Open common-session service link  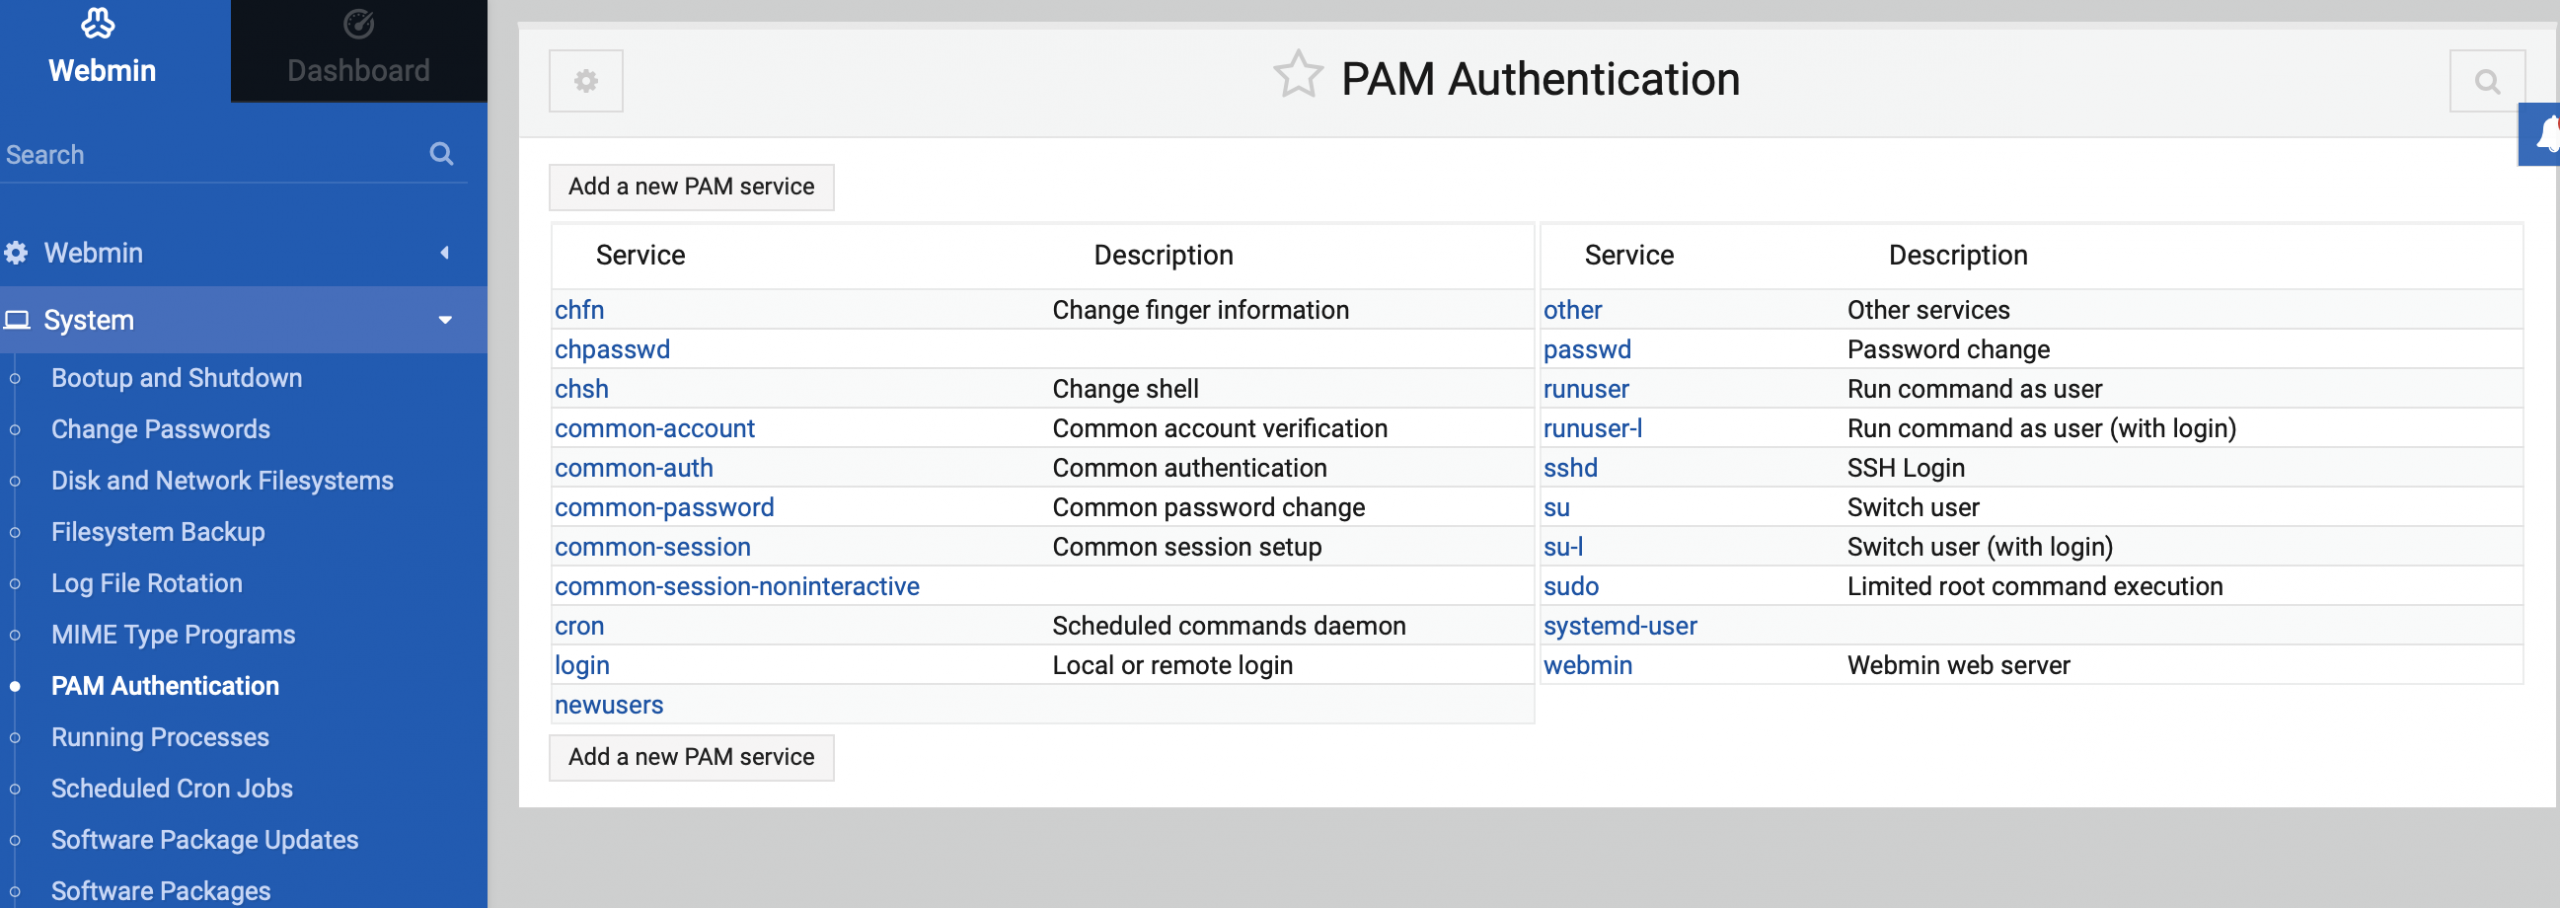pos(652,547)
